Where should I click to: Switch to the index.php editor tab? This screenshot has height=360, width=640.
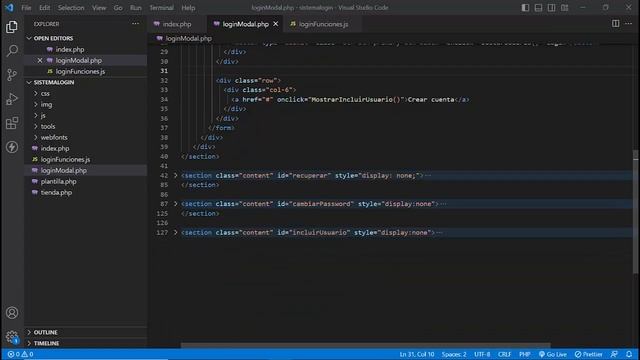pyautogui.click(x=177, y=24)
